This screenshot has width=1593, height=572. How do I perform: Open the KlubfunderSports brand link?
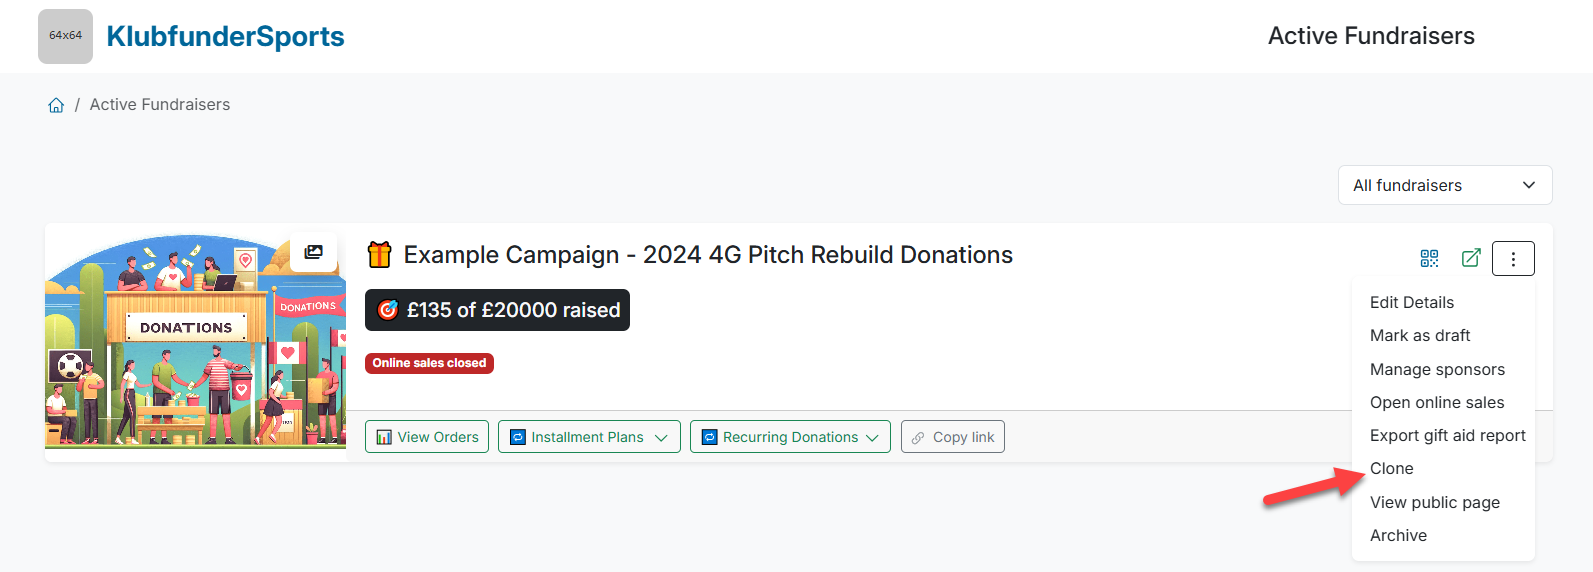point(225,37)
